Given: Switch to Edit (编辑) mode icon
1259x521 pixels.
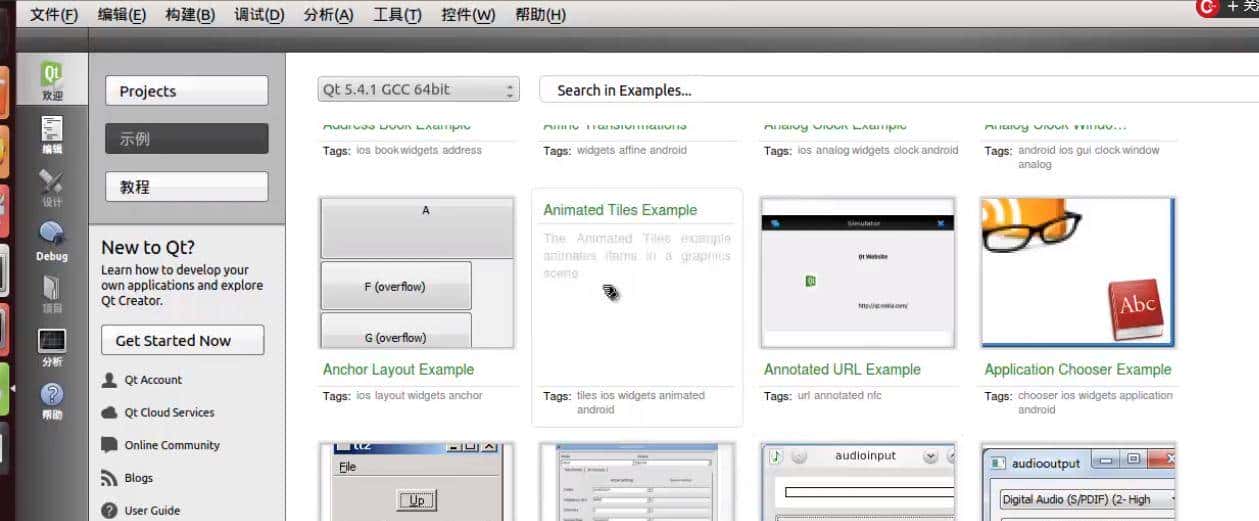Looking at the screenshot, I should tap(52, 134).
